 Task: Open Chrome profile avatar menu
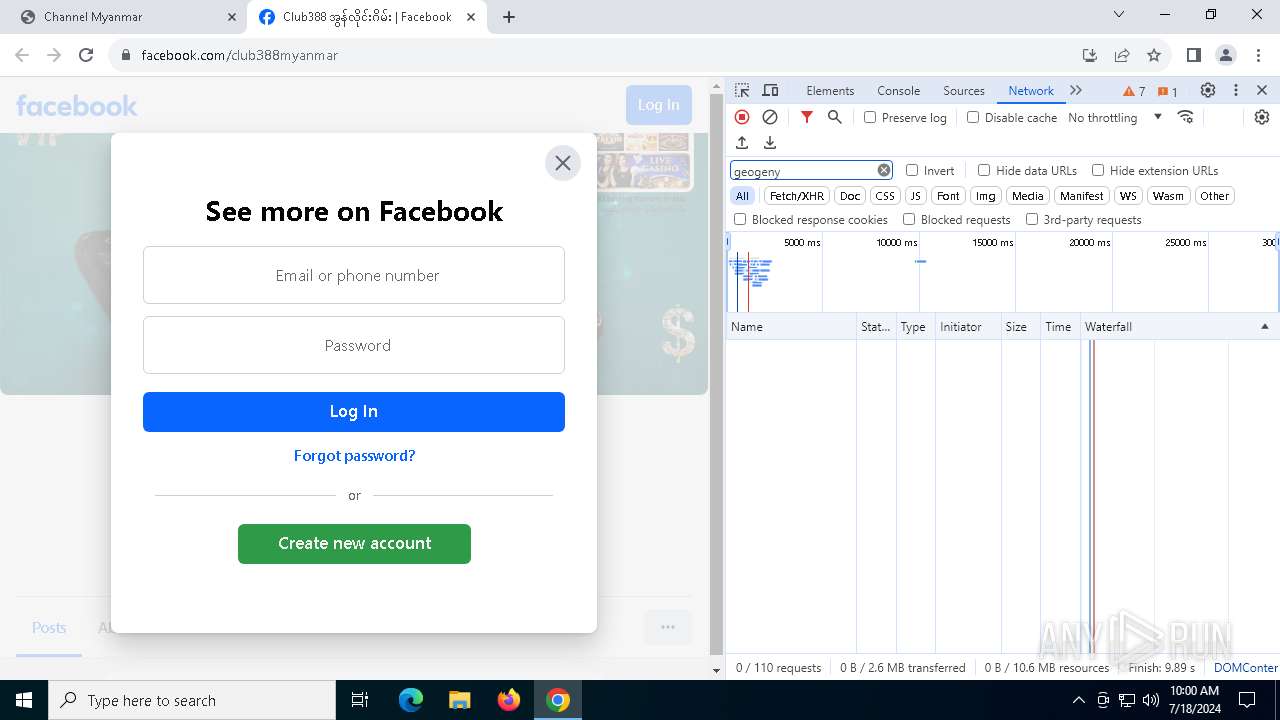click(x=1226, y=55)
